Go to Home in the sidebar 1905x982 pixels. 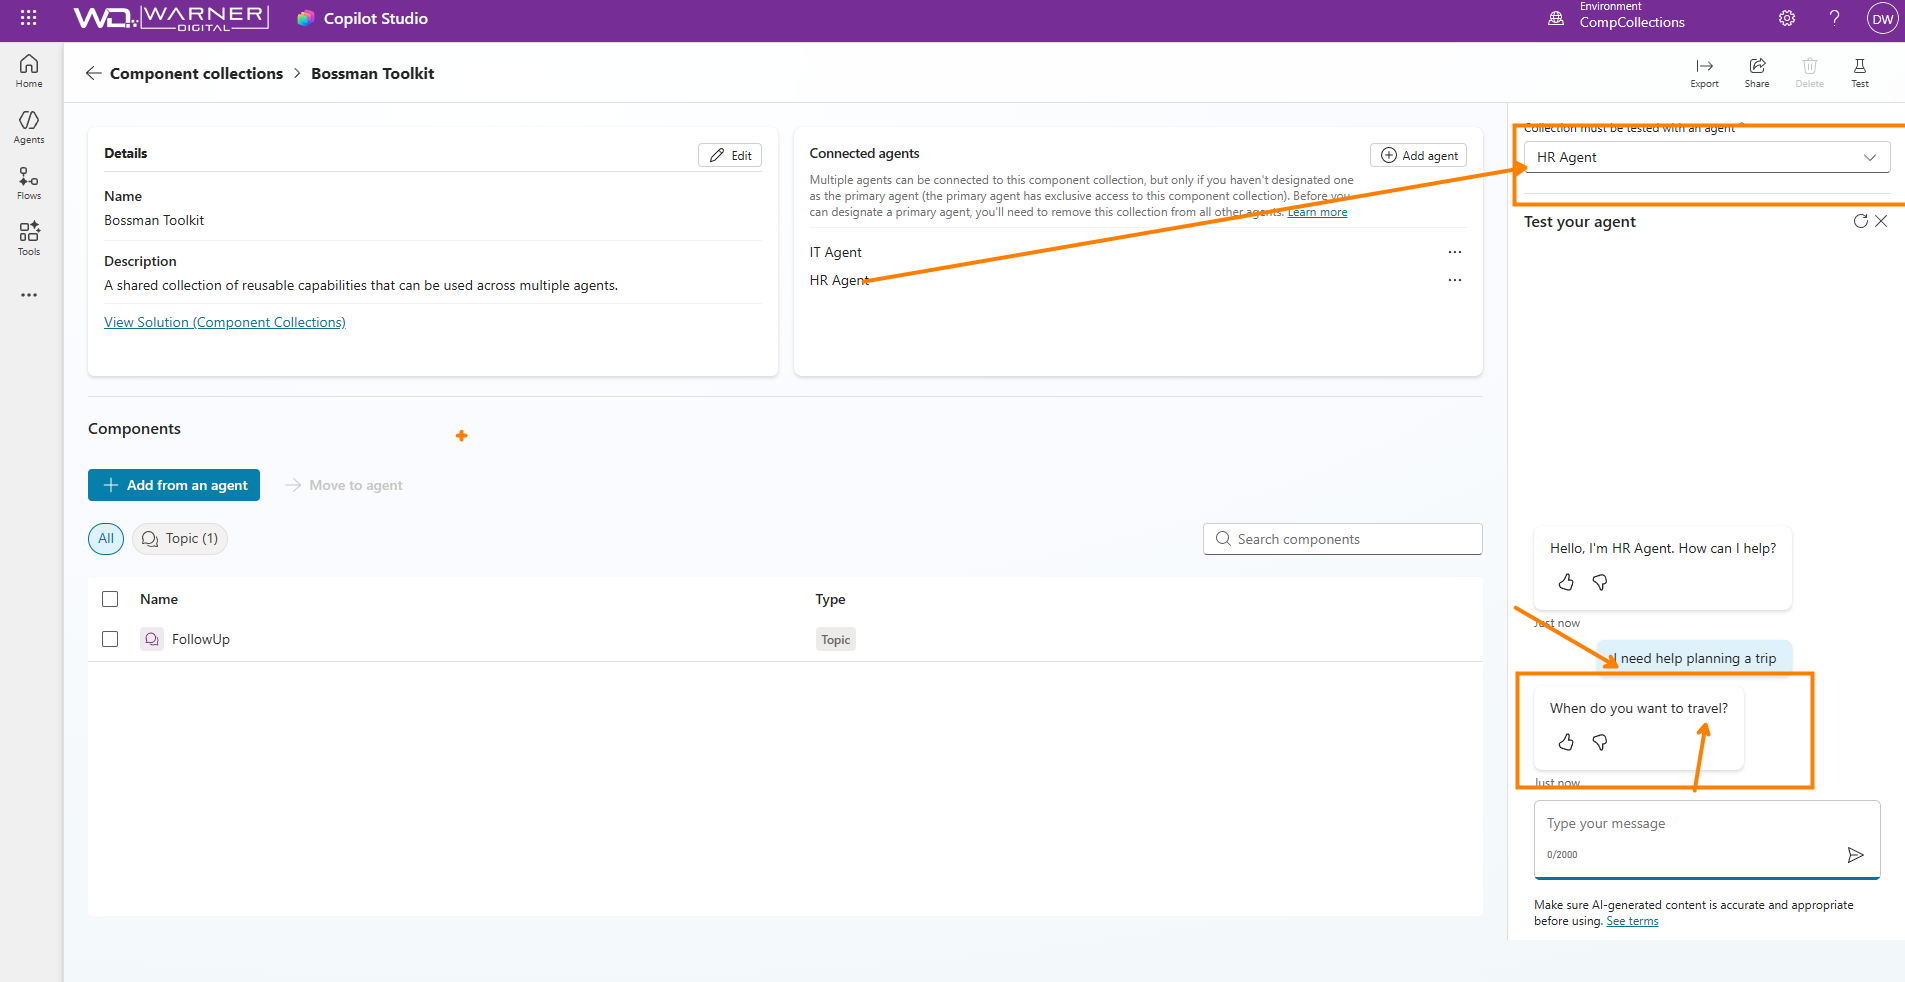coord(29,70)
